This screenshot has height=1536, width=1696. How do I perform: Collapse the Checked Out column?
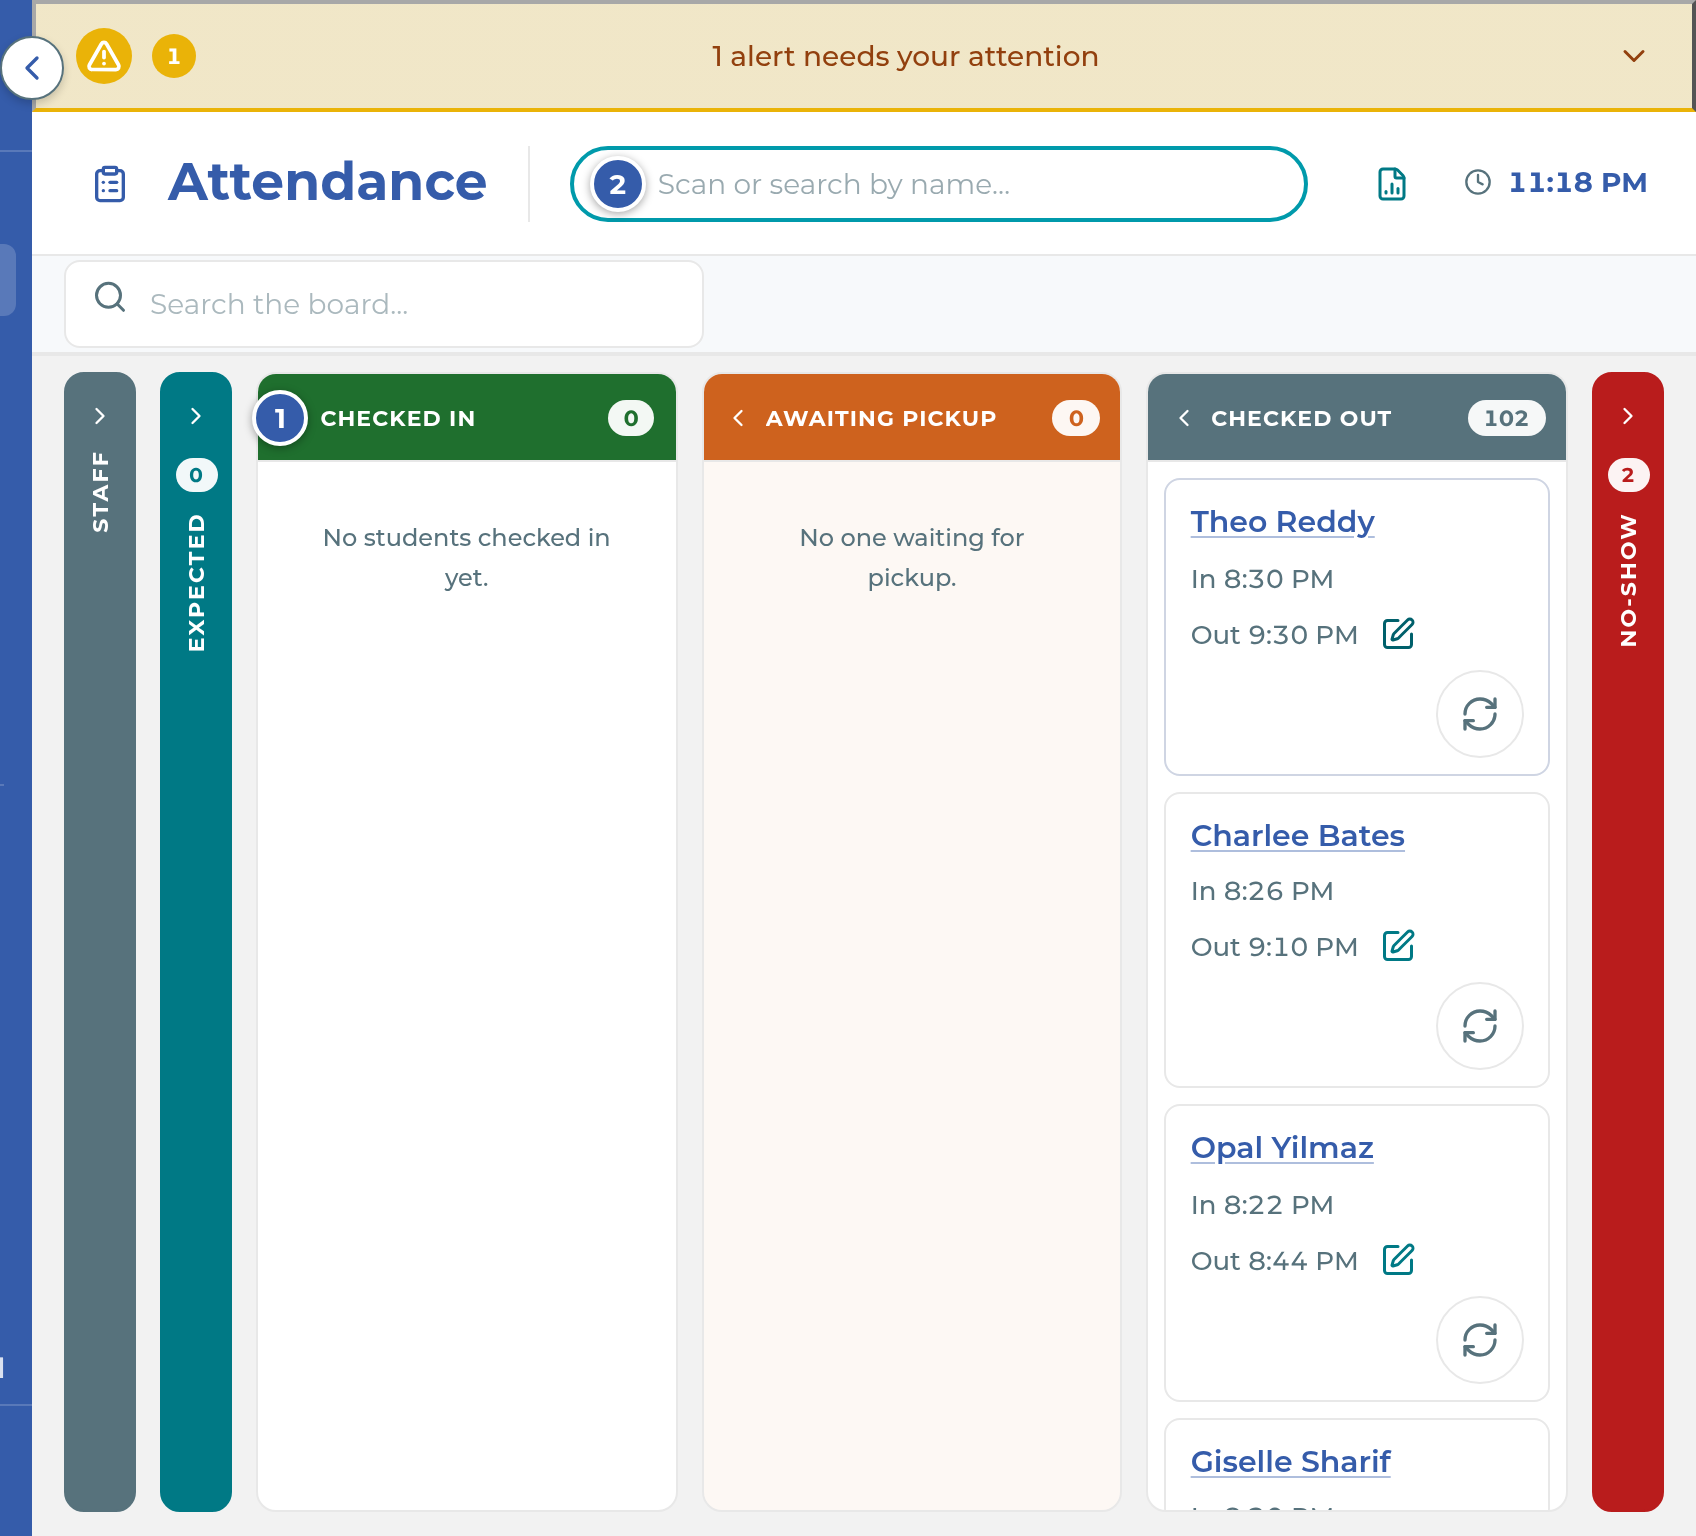pos(1185,418)
